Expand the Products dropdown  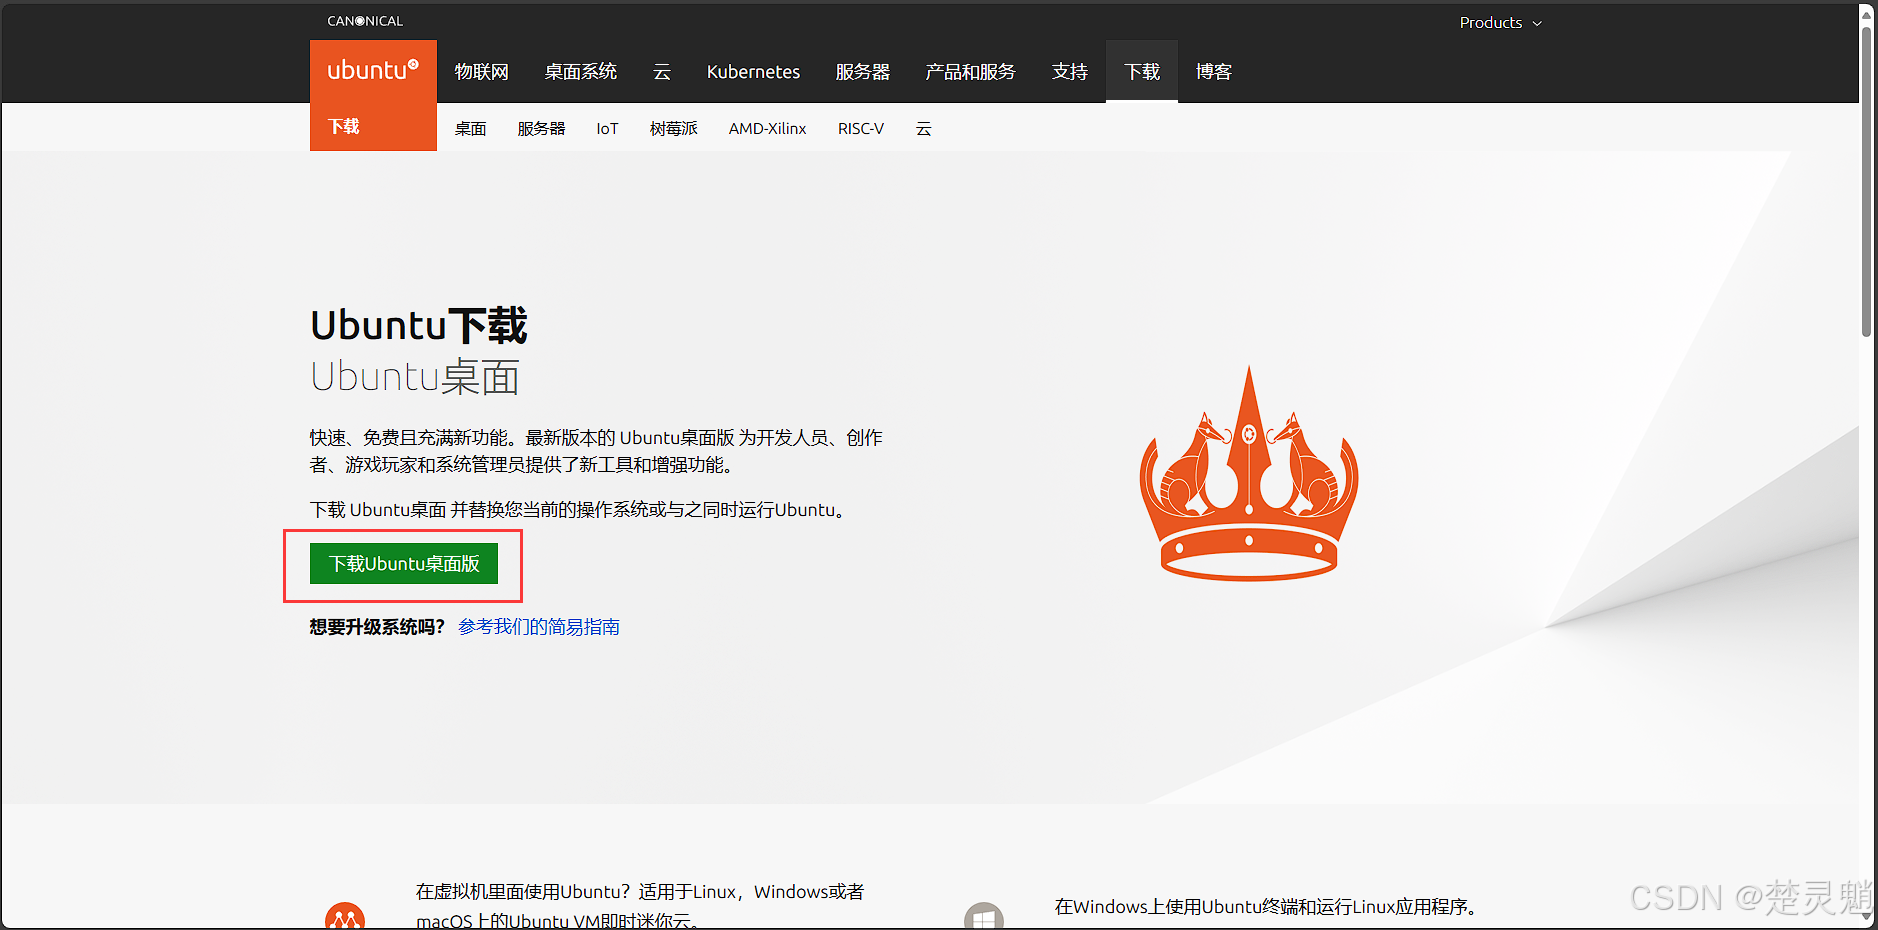1500,22
